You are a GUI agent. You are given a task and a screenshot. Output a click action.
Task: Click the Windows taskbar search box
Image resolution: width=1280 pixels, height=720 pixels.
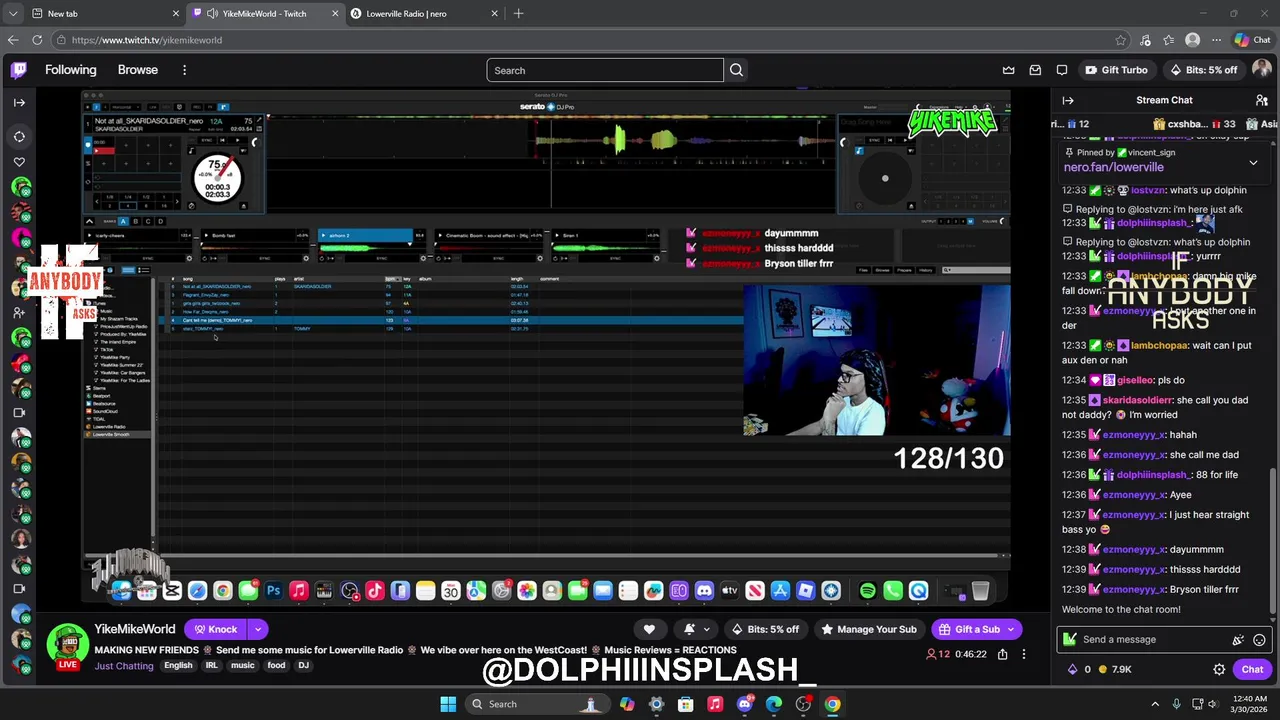(x=536, y=704)
